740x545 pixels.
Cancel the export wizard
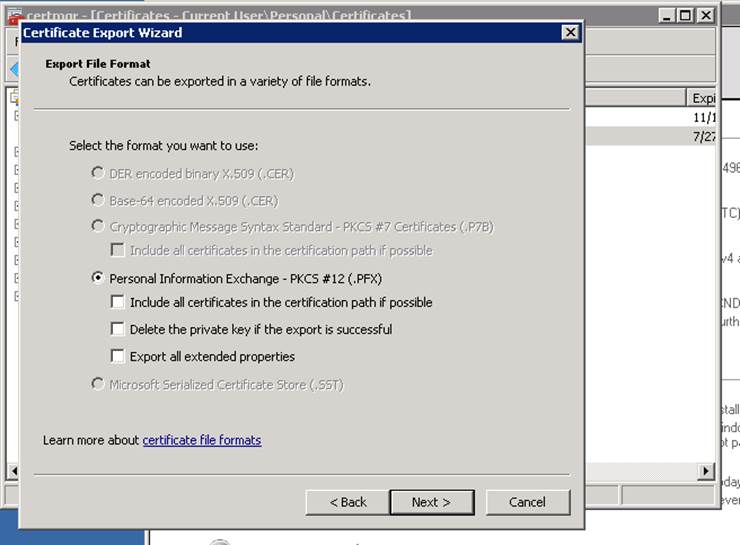(527, 502)
